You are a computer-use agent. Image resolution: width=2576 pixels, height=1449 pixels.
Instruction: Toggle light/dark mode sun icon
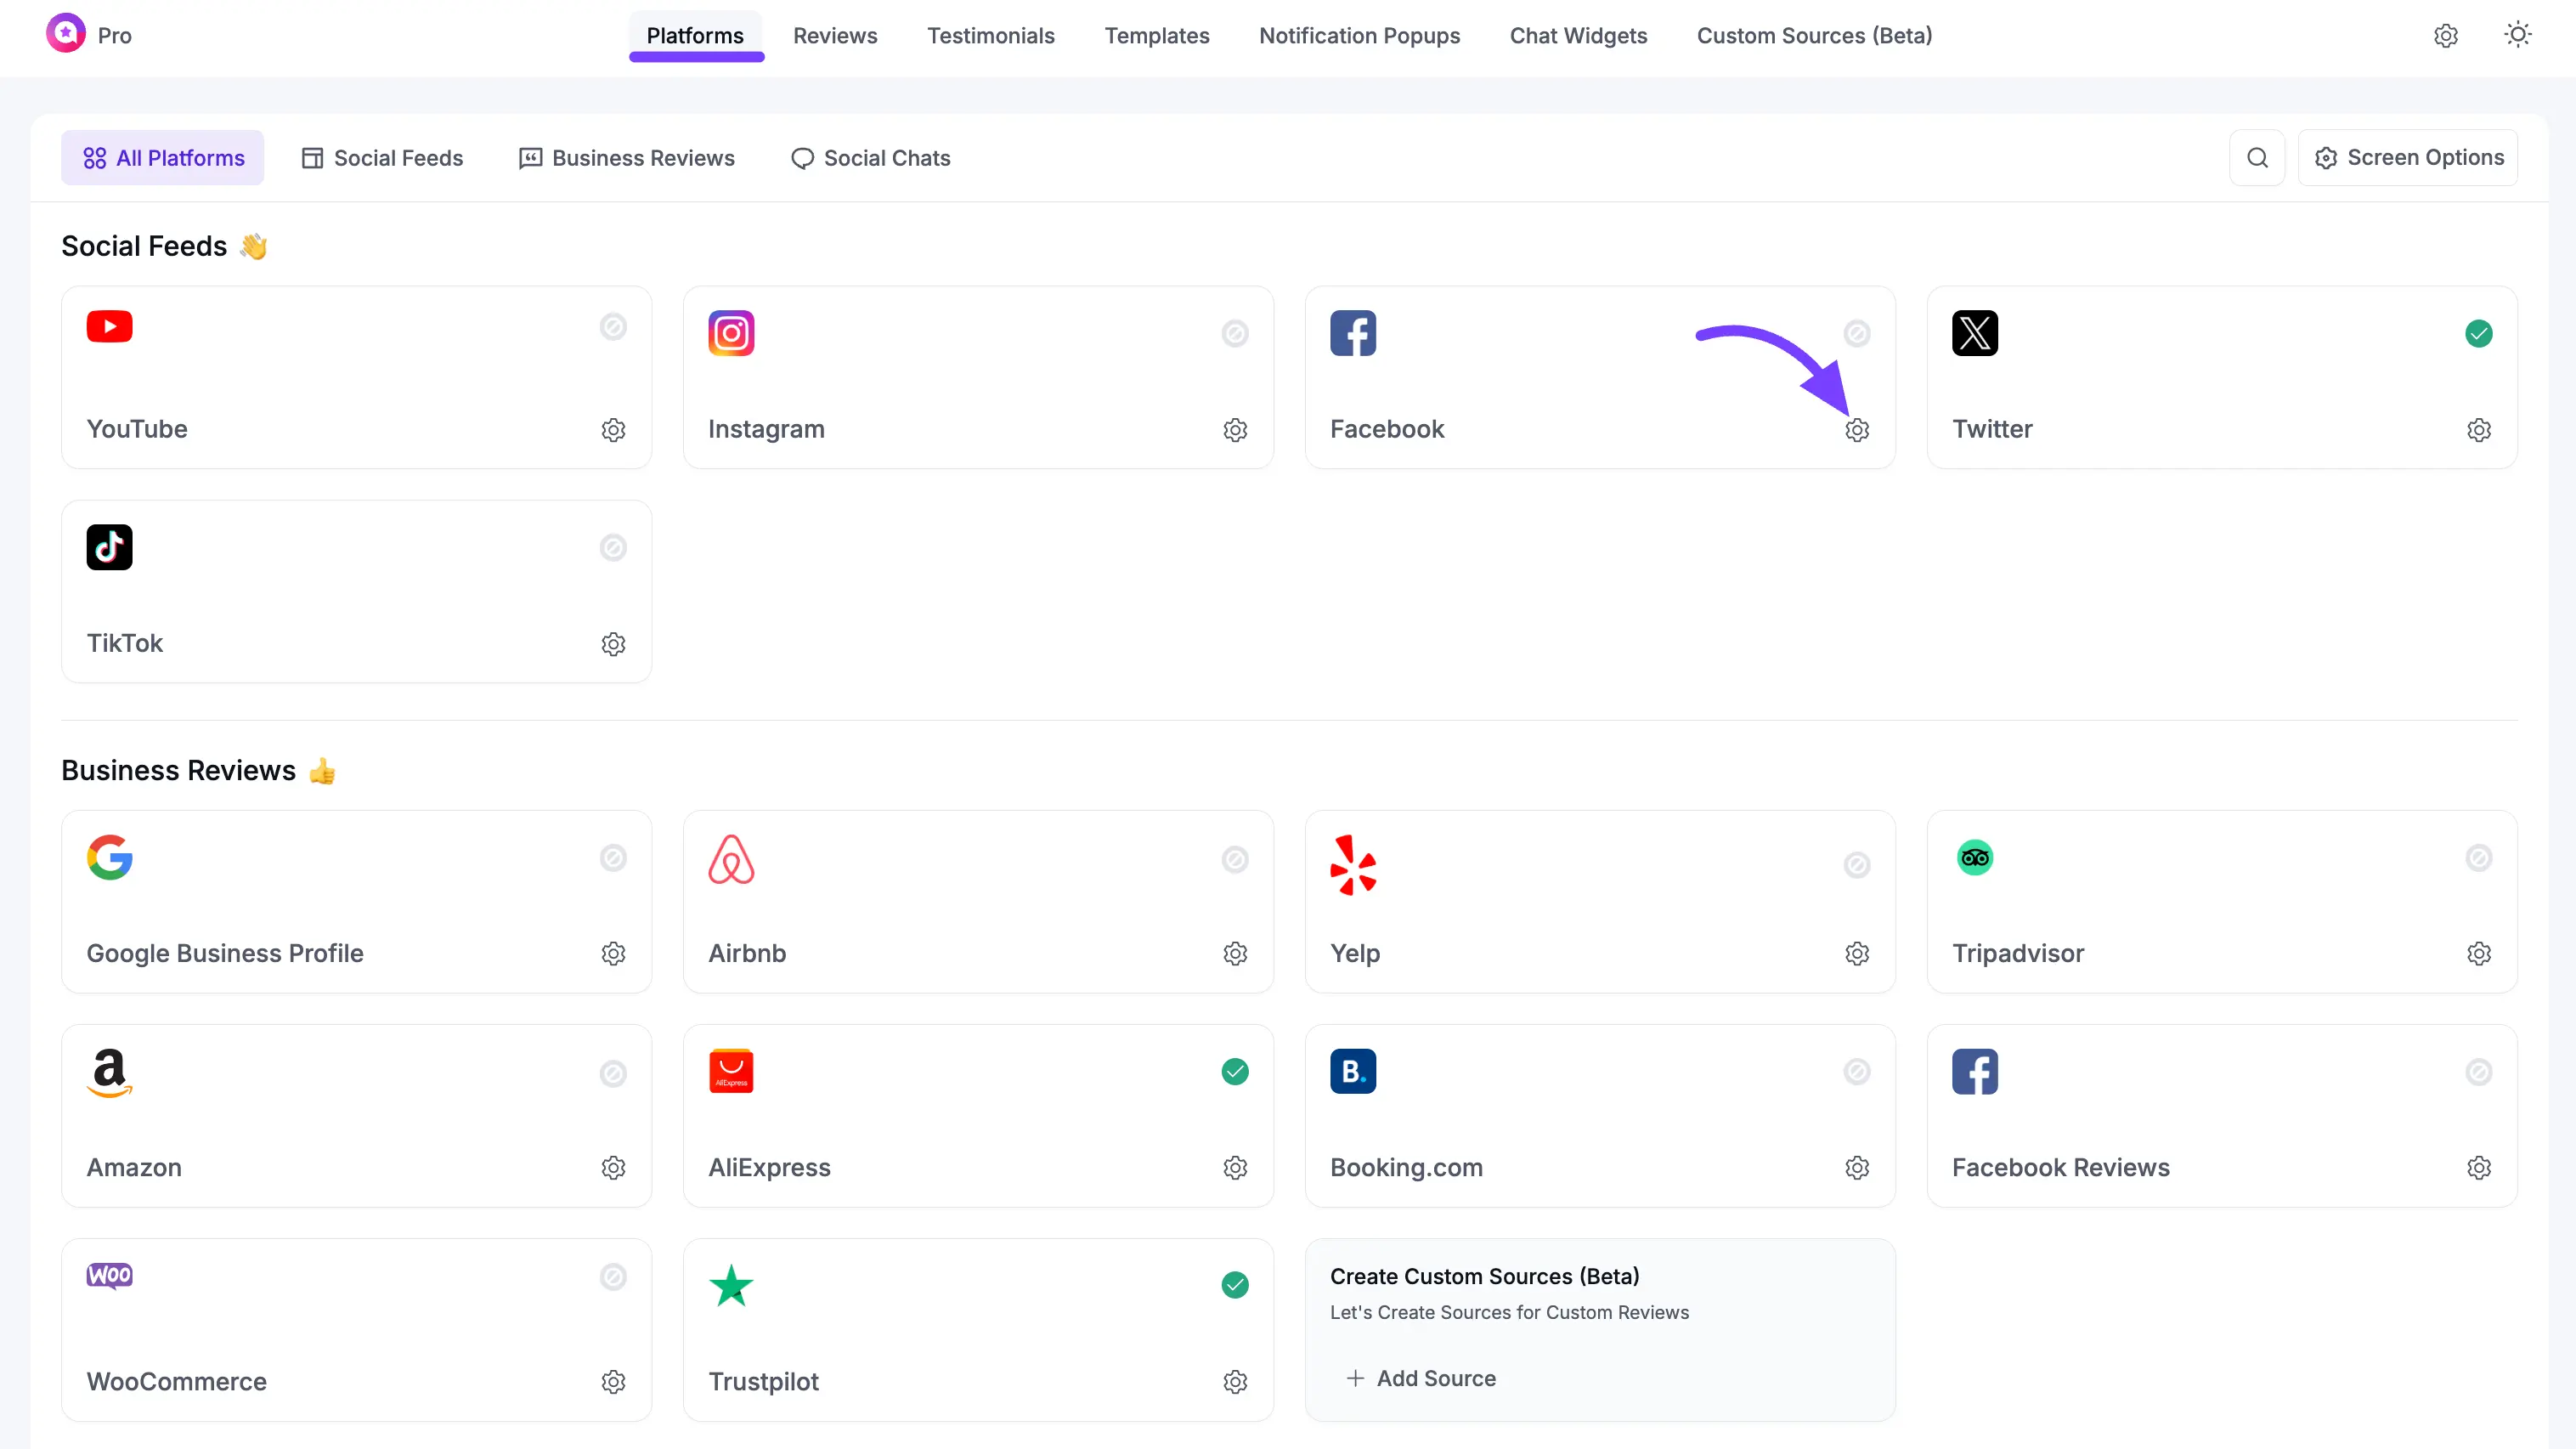pyautogui.click(x=2518, y=35)
